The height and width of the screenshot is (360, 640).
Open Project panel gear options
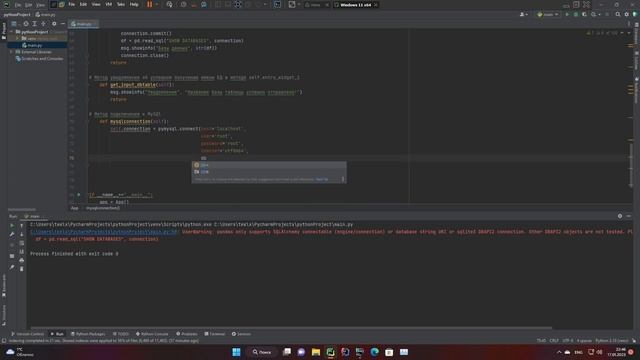54,24
